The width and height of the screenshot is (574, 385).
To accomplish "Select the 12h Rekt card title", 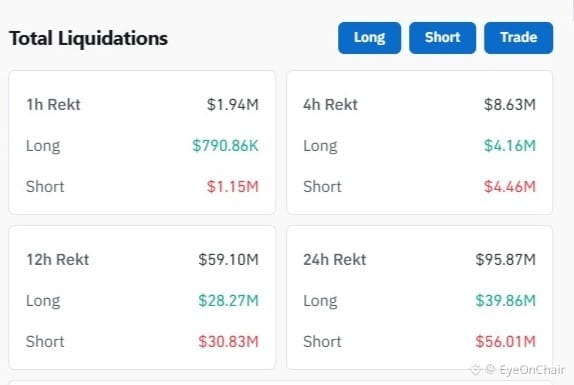I will point(57,260).
